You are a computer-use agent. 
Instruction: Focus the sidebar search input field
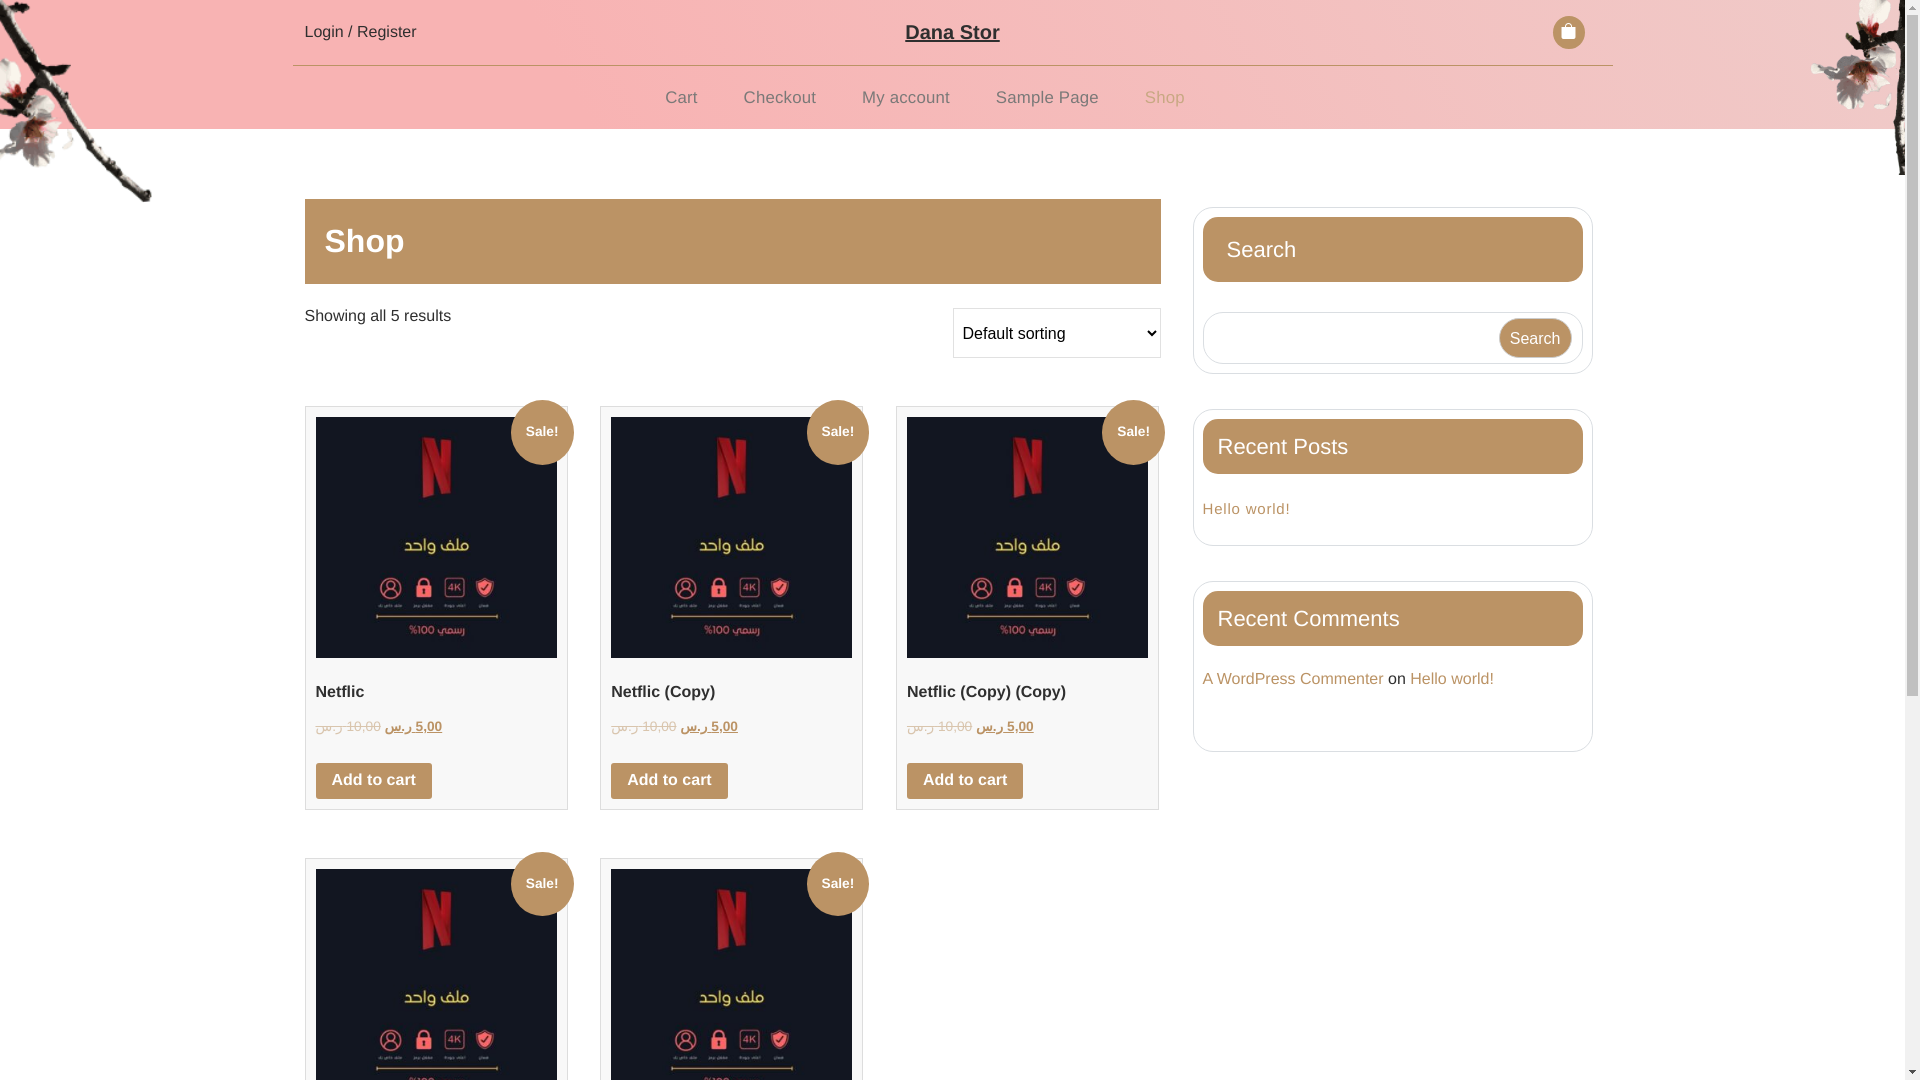pos(1350,338)
